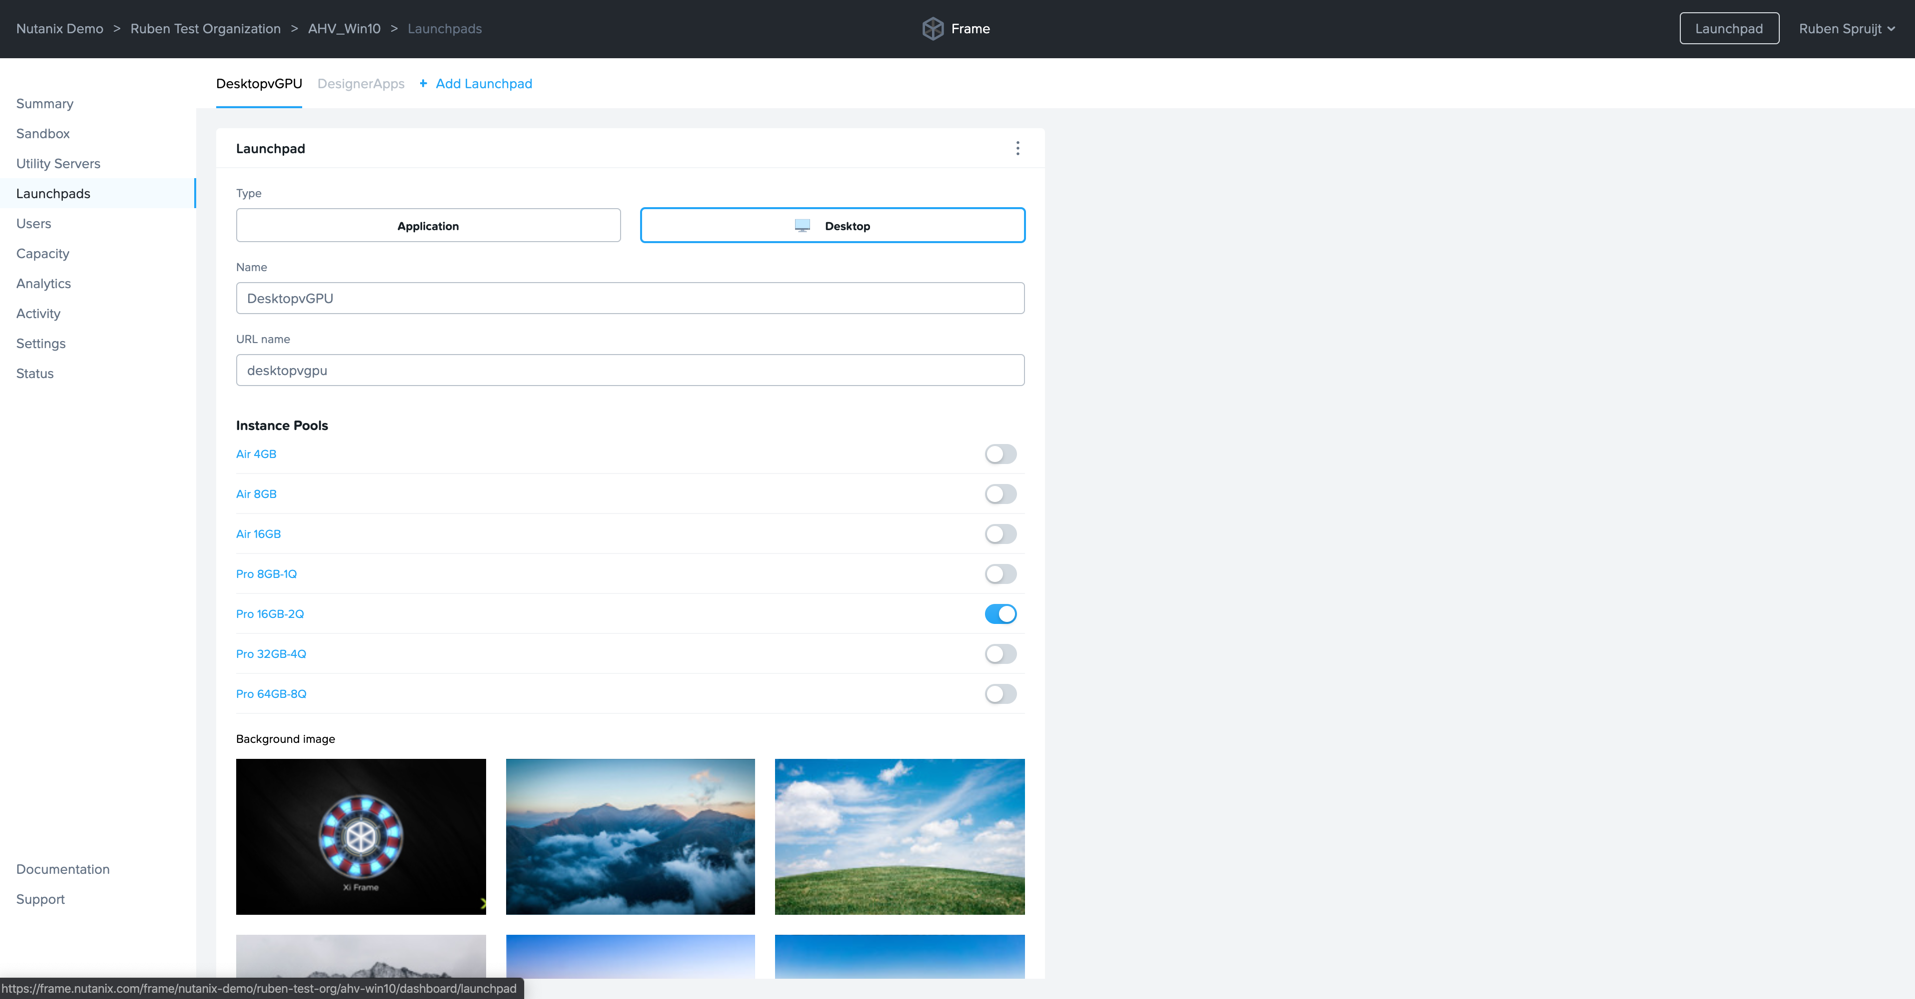Enable the Air 4GB instance pool

[1000, 454]
